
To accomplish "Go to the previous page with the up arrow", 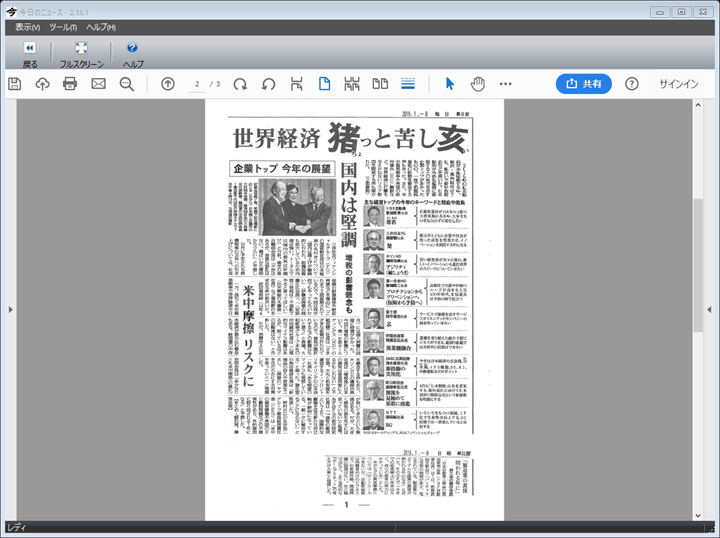I will coord(168,84).
